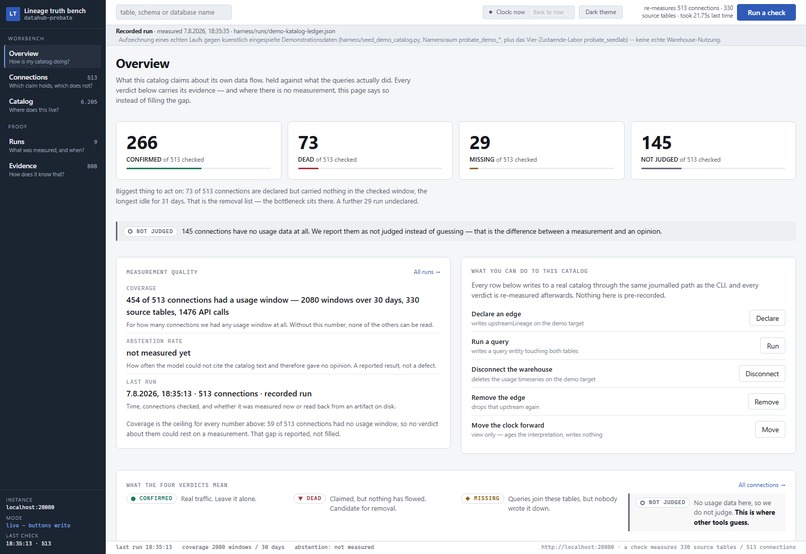Click the Run button for Run a query
Viewport: 806px width, 554px height.
[x=772, y=346]
